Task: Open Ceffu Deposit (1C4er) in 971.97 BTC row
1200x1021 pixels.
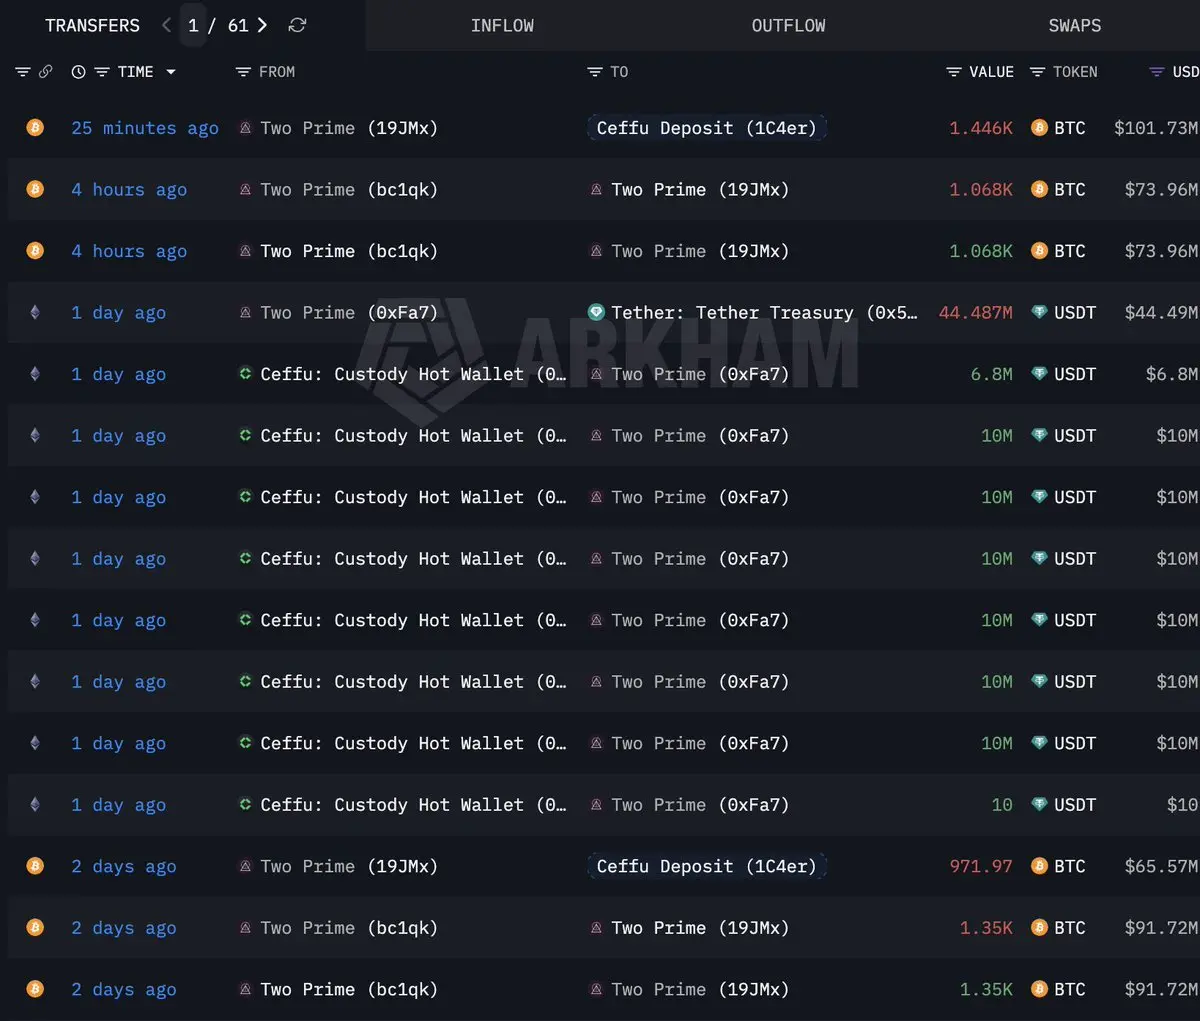Action: (706, 866)
